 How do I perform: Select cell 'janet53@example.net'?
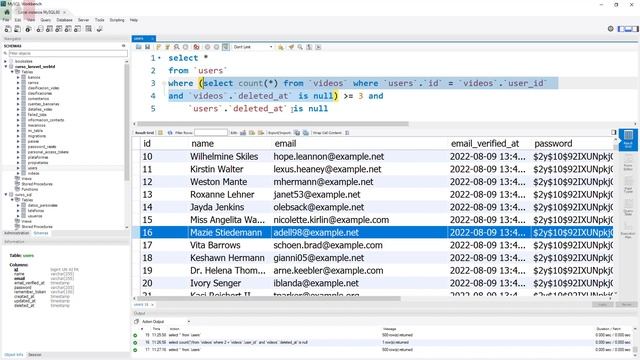[317, 194]
